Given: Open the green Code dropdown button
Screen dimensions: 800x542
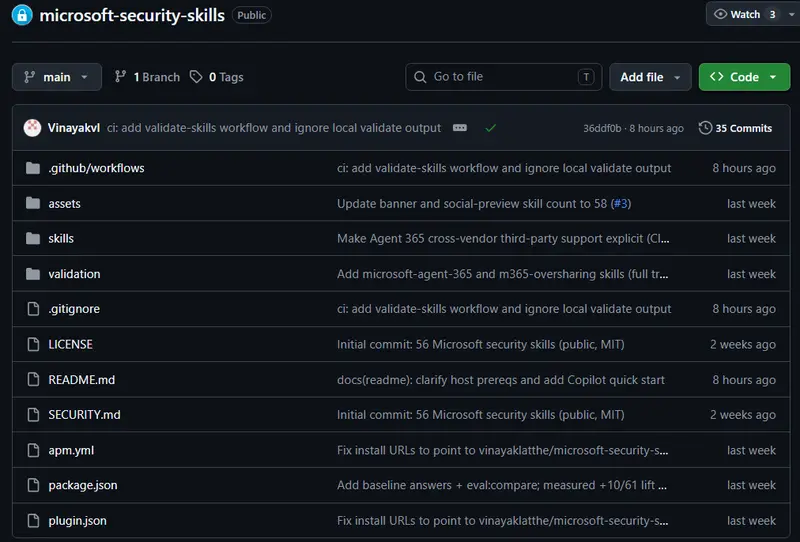Looking at the screenshot, I should (744, 77).
